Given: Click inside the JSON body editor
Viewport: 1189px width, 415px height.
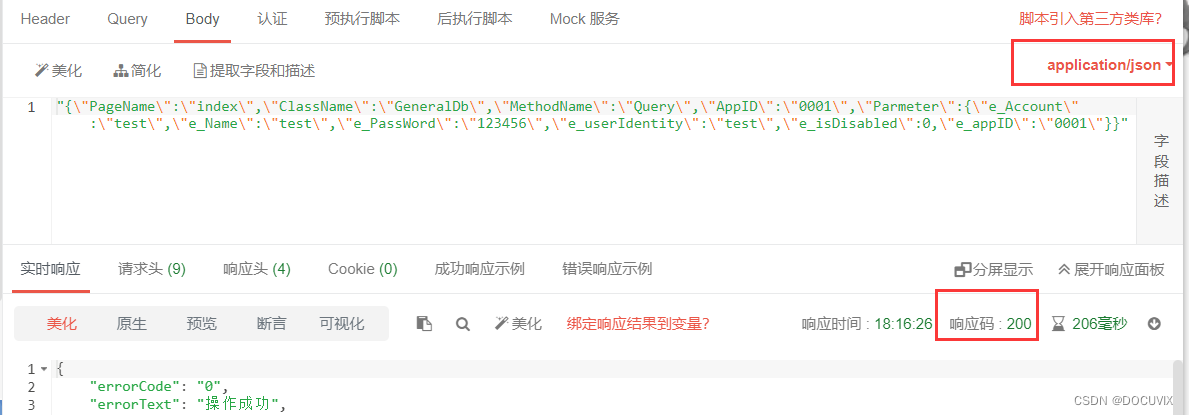Looking at the screenshot, I should 594,170.
